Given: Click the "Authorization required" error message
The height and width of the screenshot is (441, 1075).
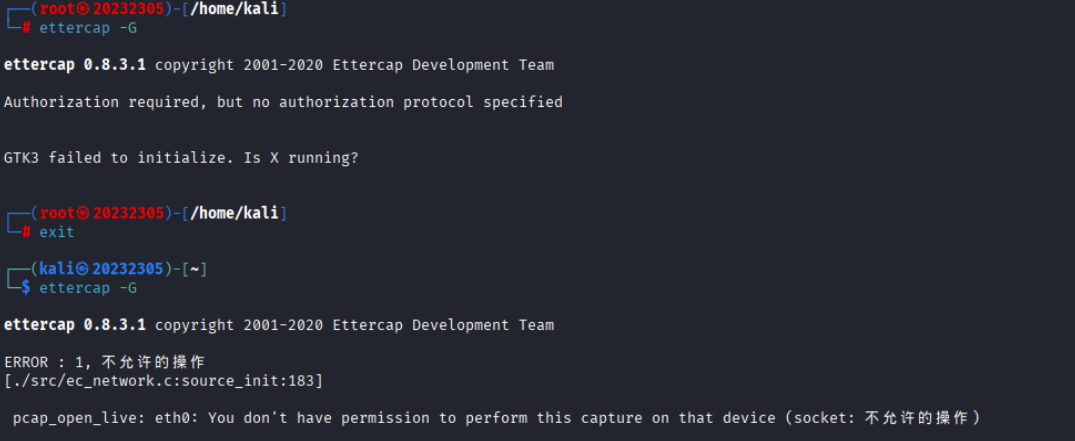Looking at the screenshot, I should [283, 102].
